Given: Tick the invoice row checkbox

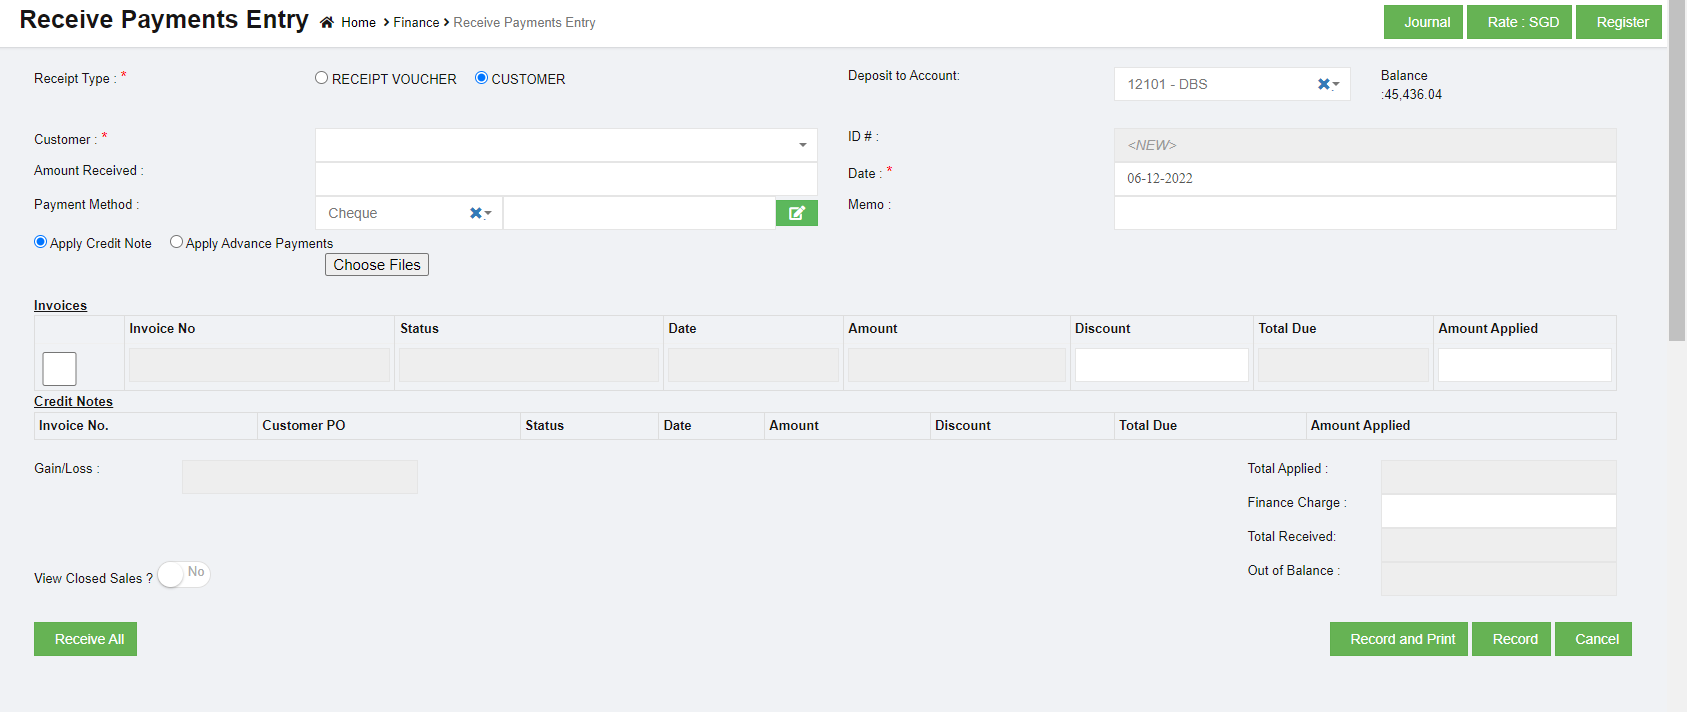Looking at the screenshot, I should tap(59, 369).
